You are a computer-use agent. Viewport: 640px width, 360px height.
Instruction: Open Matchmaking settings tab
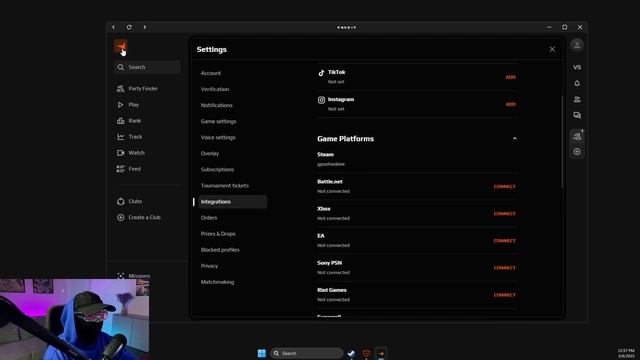pos(217,282)
